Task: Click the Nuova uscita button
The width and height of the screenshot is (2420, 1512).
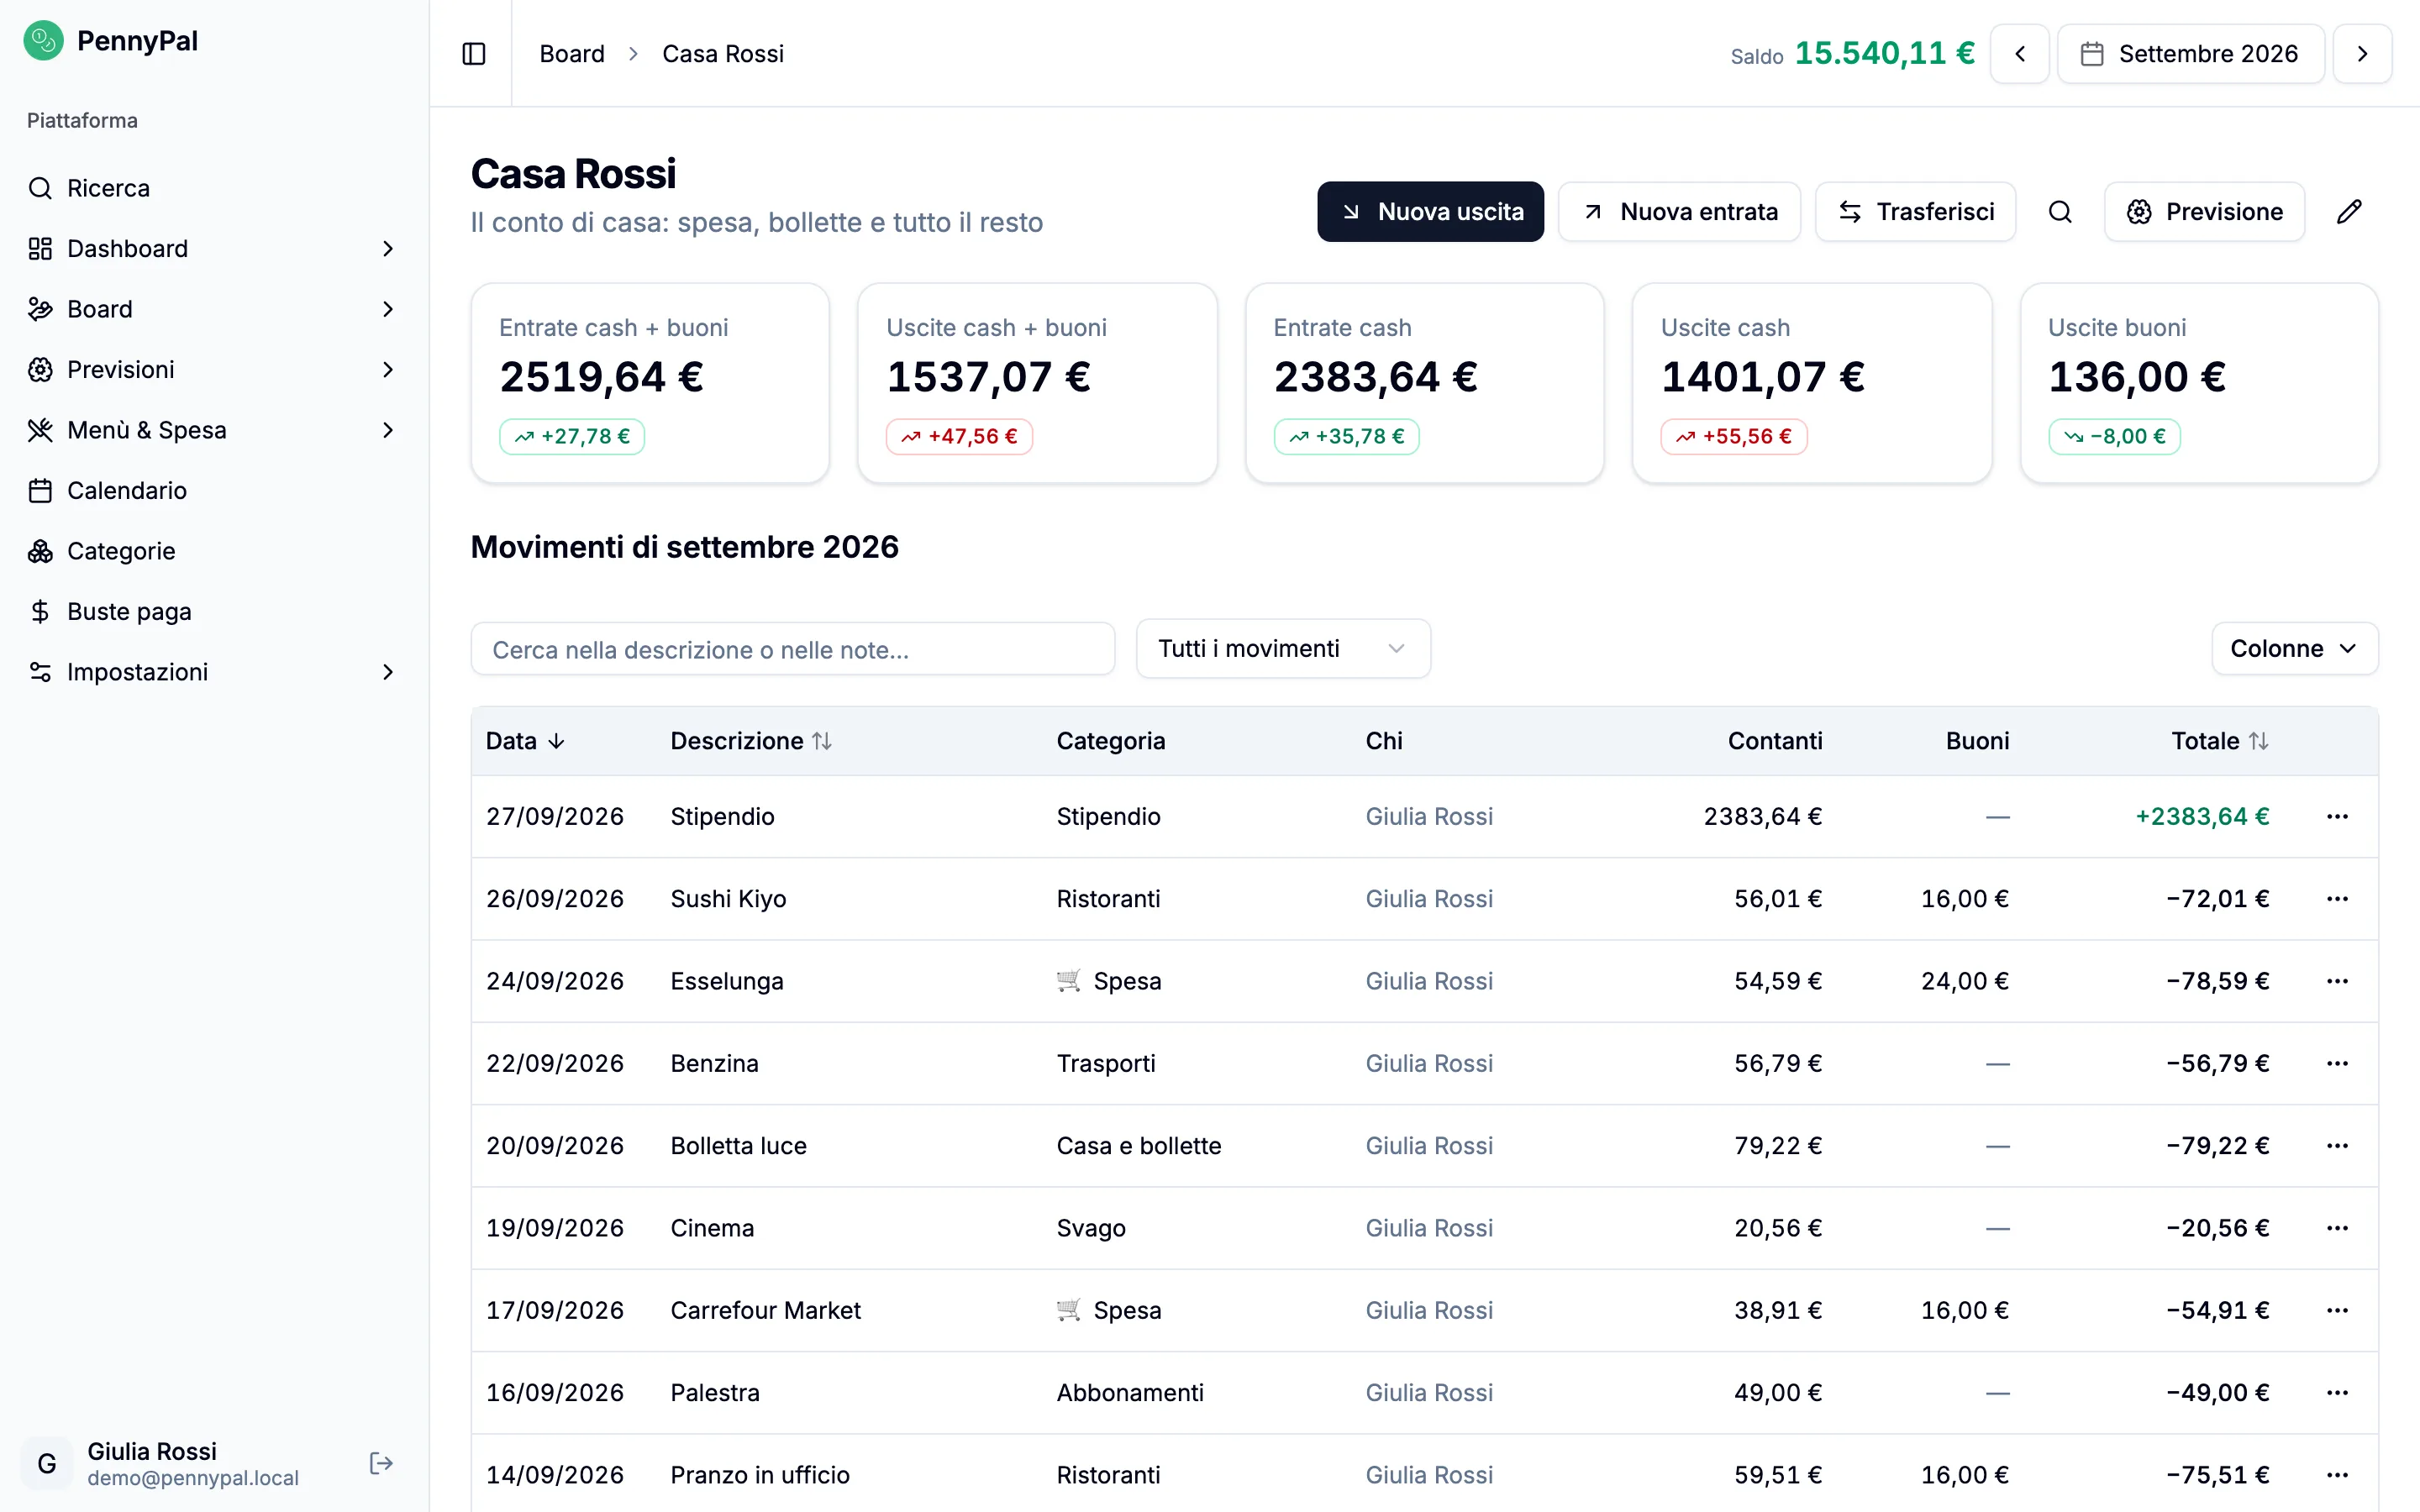Action: pos(1430,212)
